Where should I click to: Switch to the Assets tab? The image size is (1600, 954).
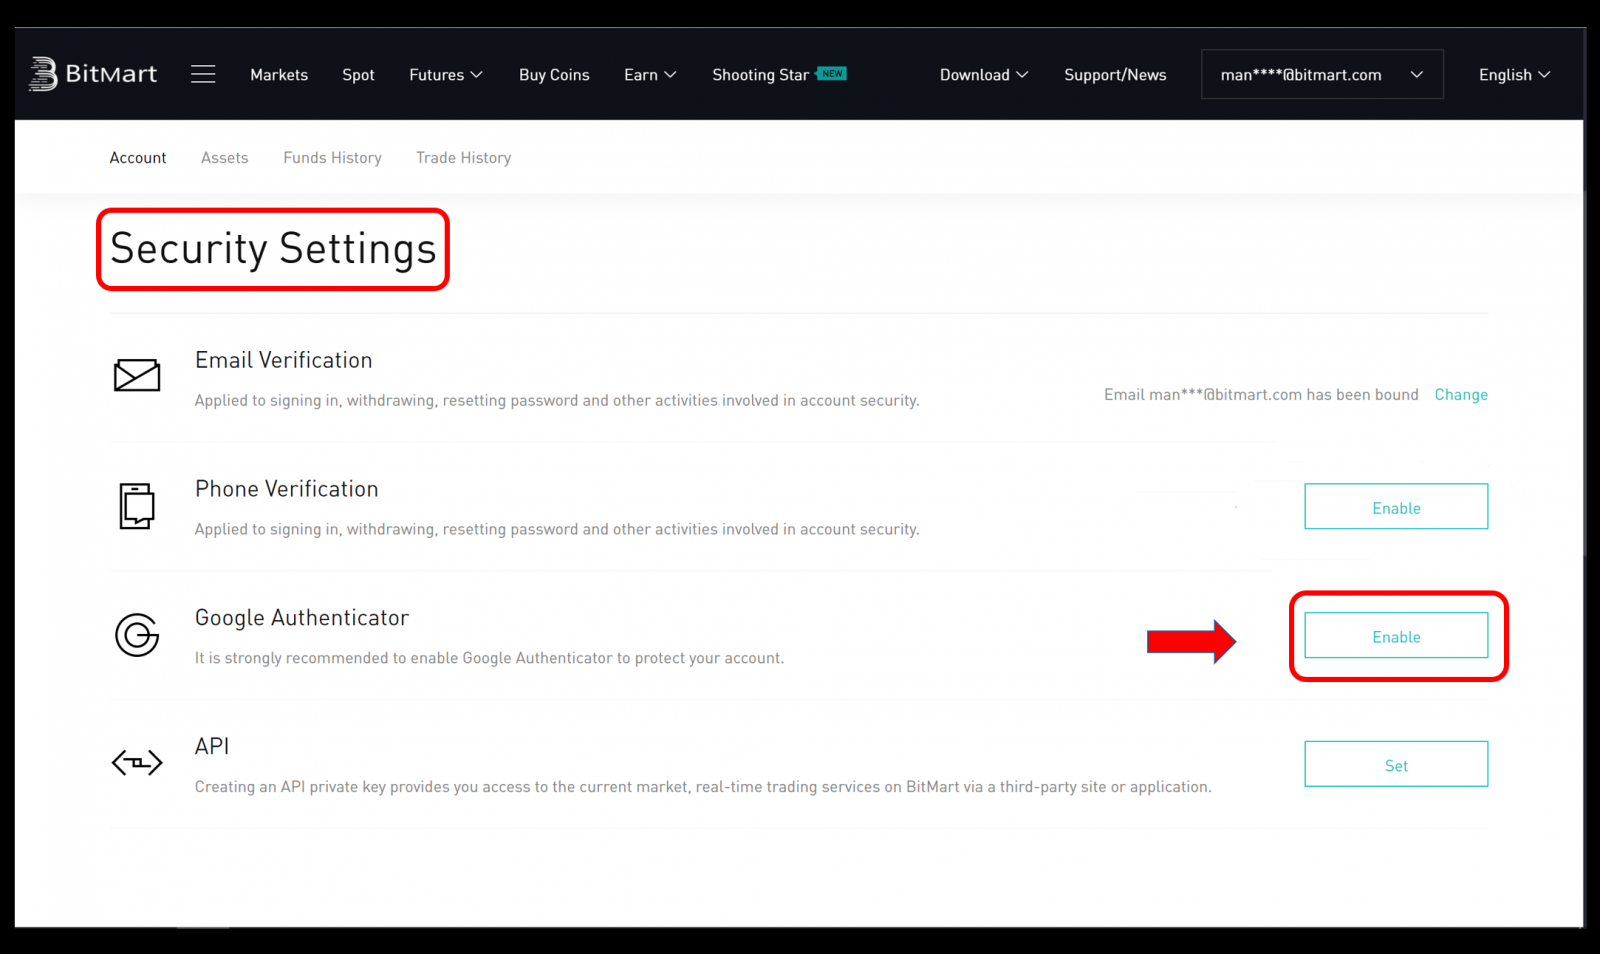click(224, 157)
